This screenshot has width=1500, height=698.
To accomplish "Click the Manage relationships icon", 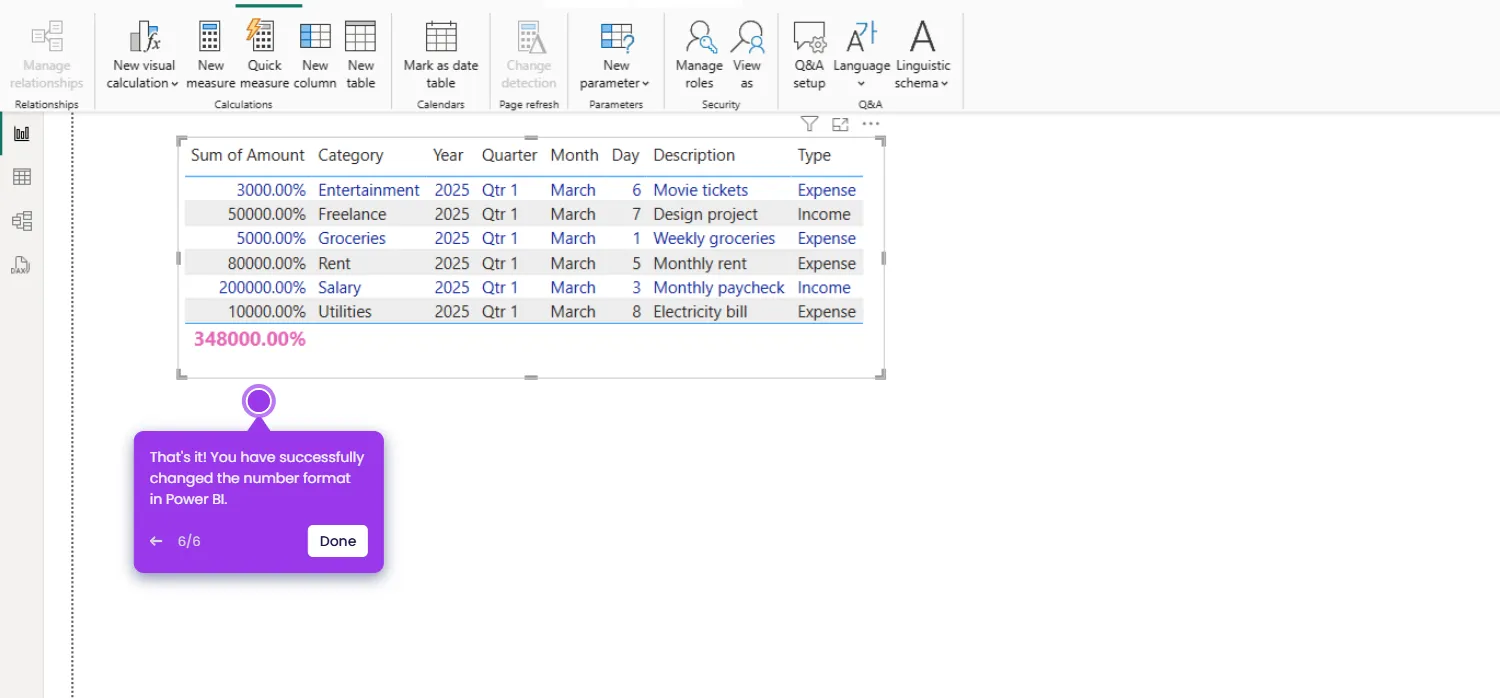I will pyautogui.click(x=47, y=38).
